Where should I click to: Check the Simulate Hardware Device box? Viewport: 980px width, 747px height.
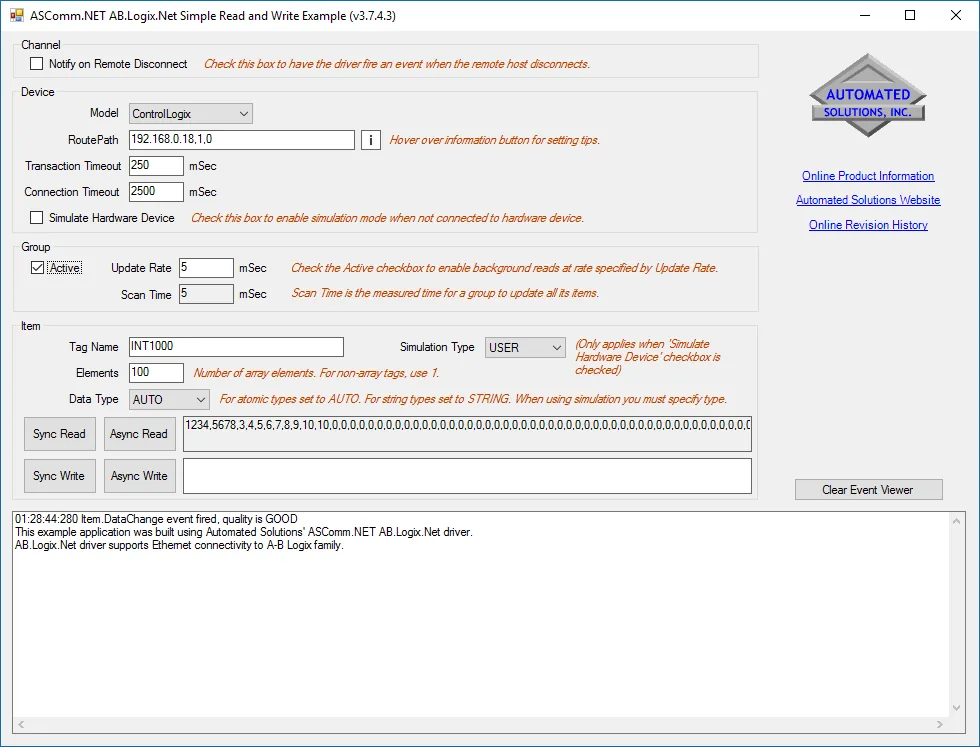37,218
